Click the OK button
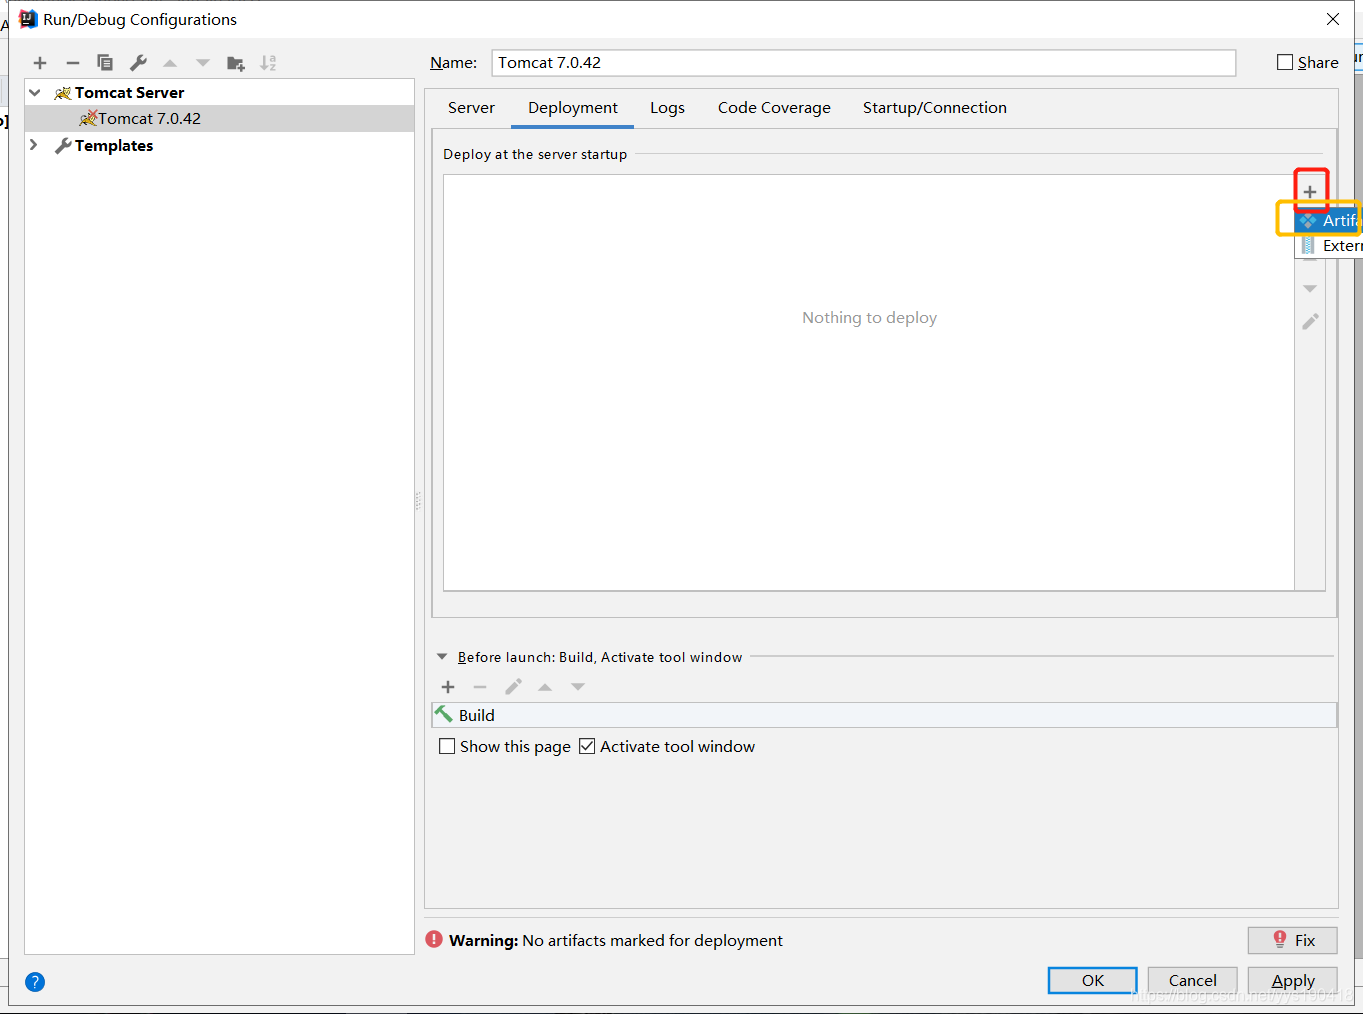 [1093, 980]
